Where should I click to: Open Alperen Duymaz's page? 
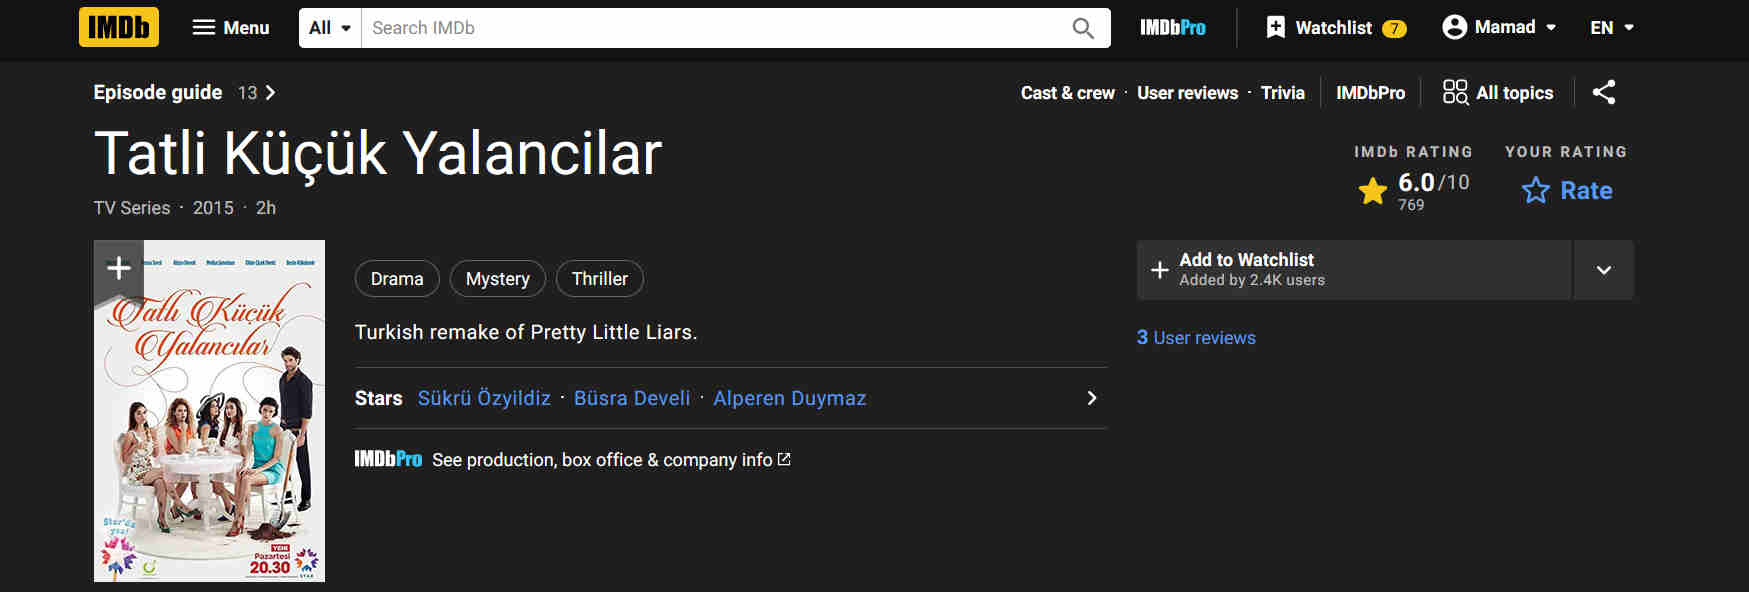tap(789, 398)
